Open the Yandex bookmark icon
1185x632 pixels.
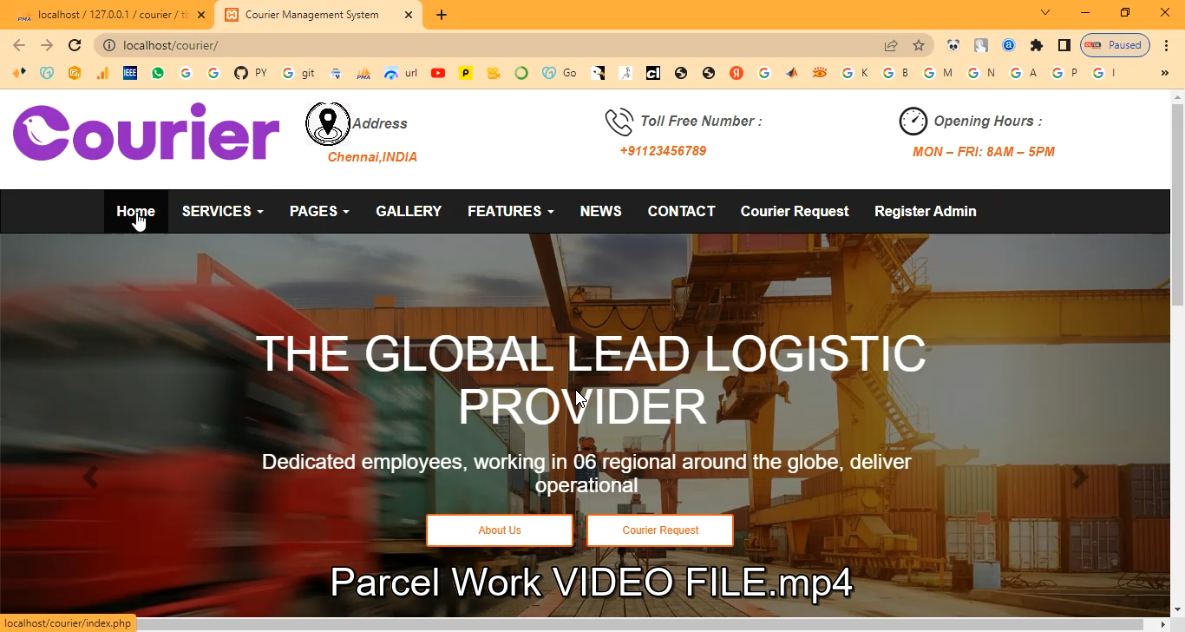[x=736, y=73]
